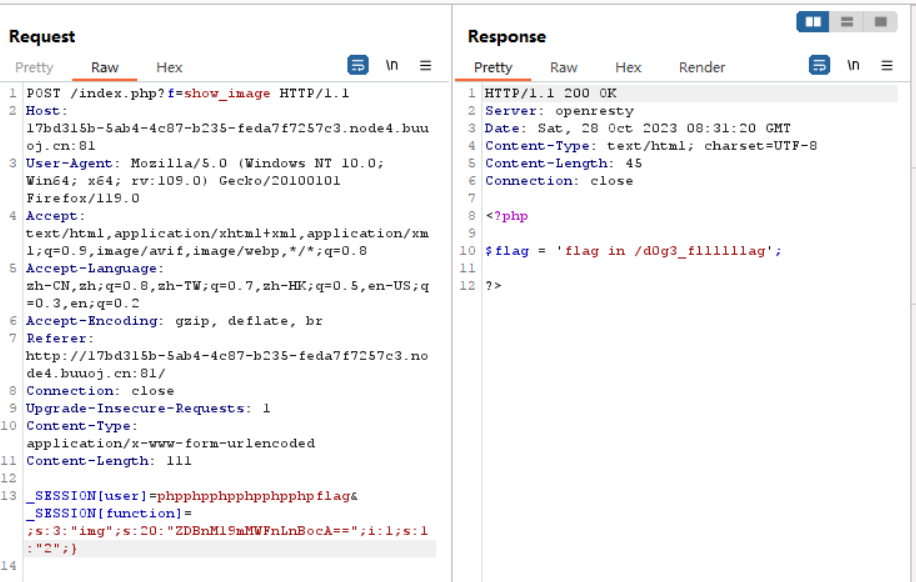The image size is (916, 582).
Task: Click the 'flag in /d0g3_fllllllag' string
Action: (x=665, y=251)
